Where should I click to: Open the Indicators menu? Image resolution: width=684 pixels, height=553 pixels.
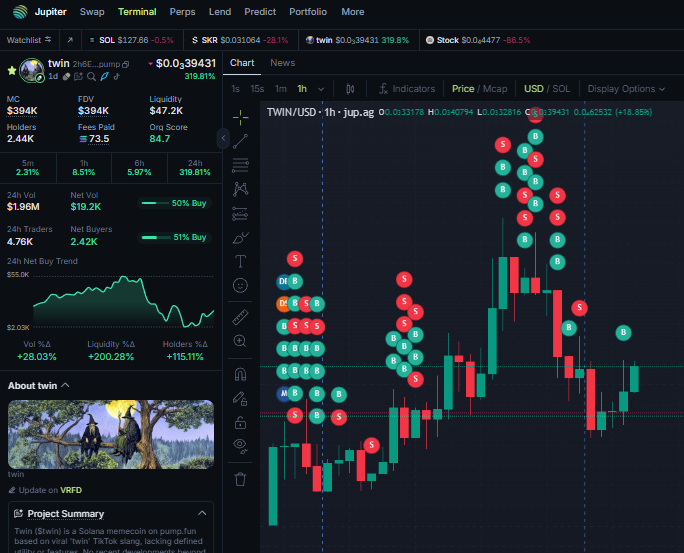click(x=407, y=89)
